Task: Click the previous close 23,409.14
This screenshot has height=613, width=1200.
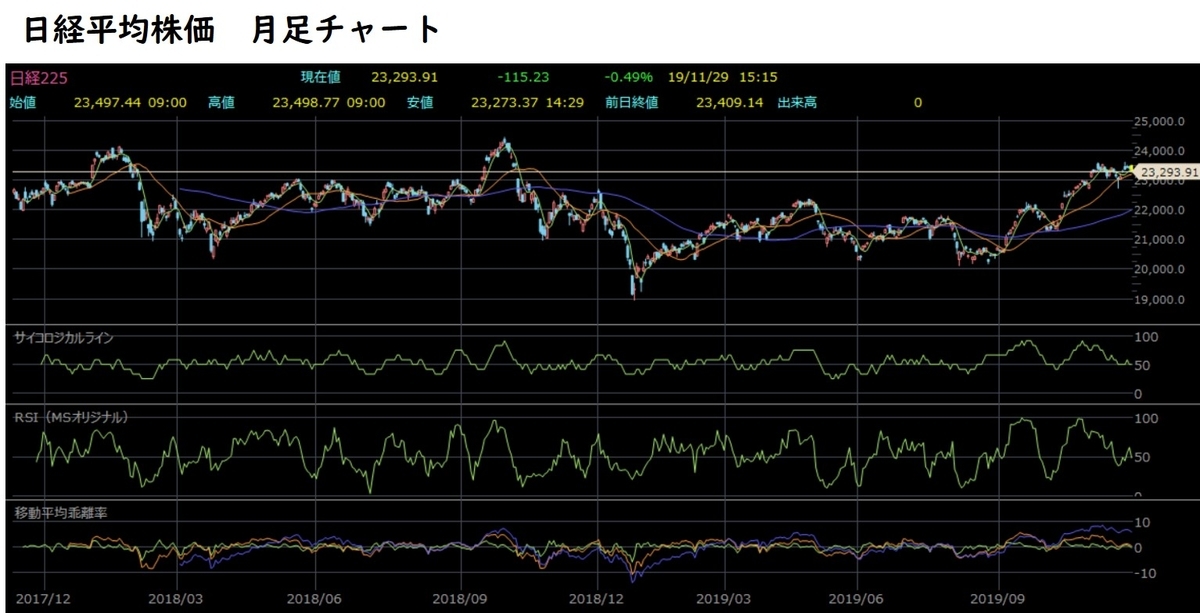Action: (730, 102)
